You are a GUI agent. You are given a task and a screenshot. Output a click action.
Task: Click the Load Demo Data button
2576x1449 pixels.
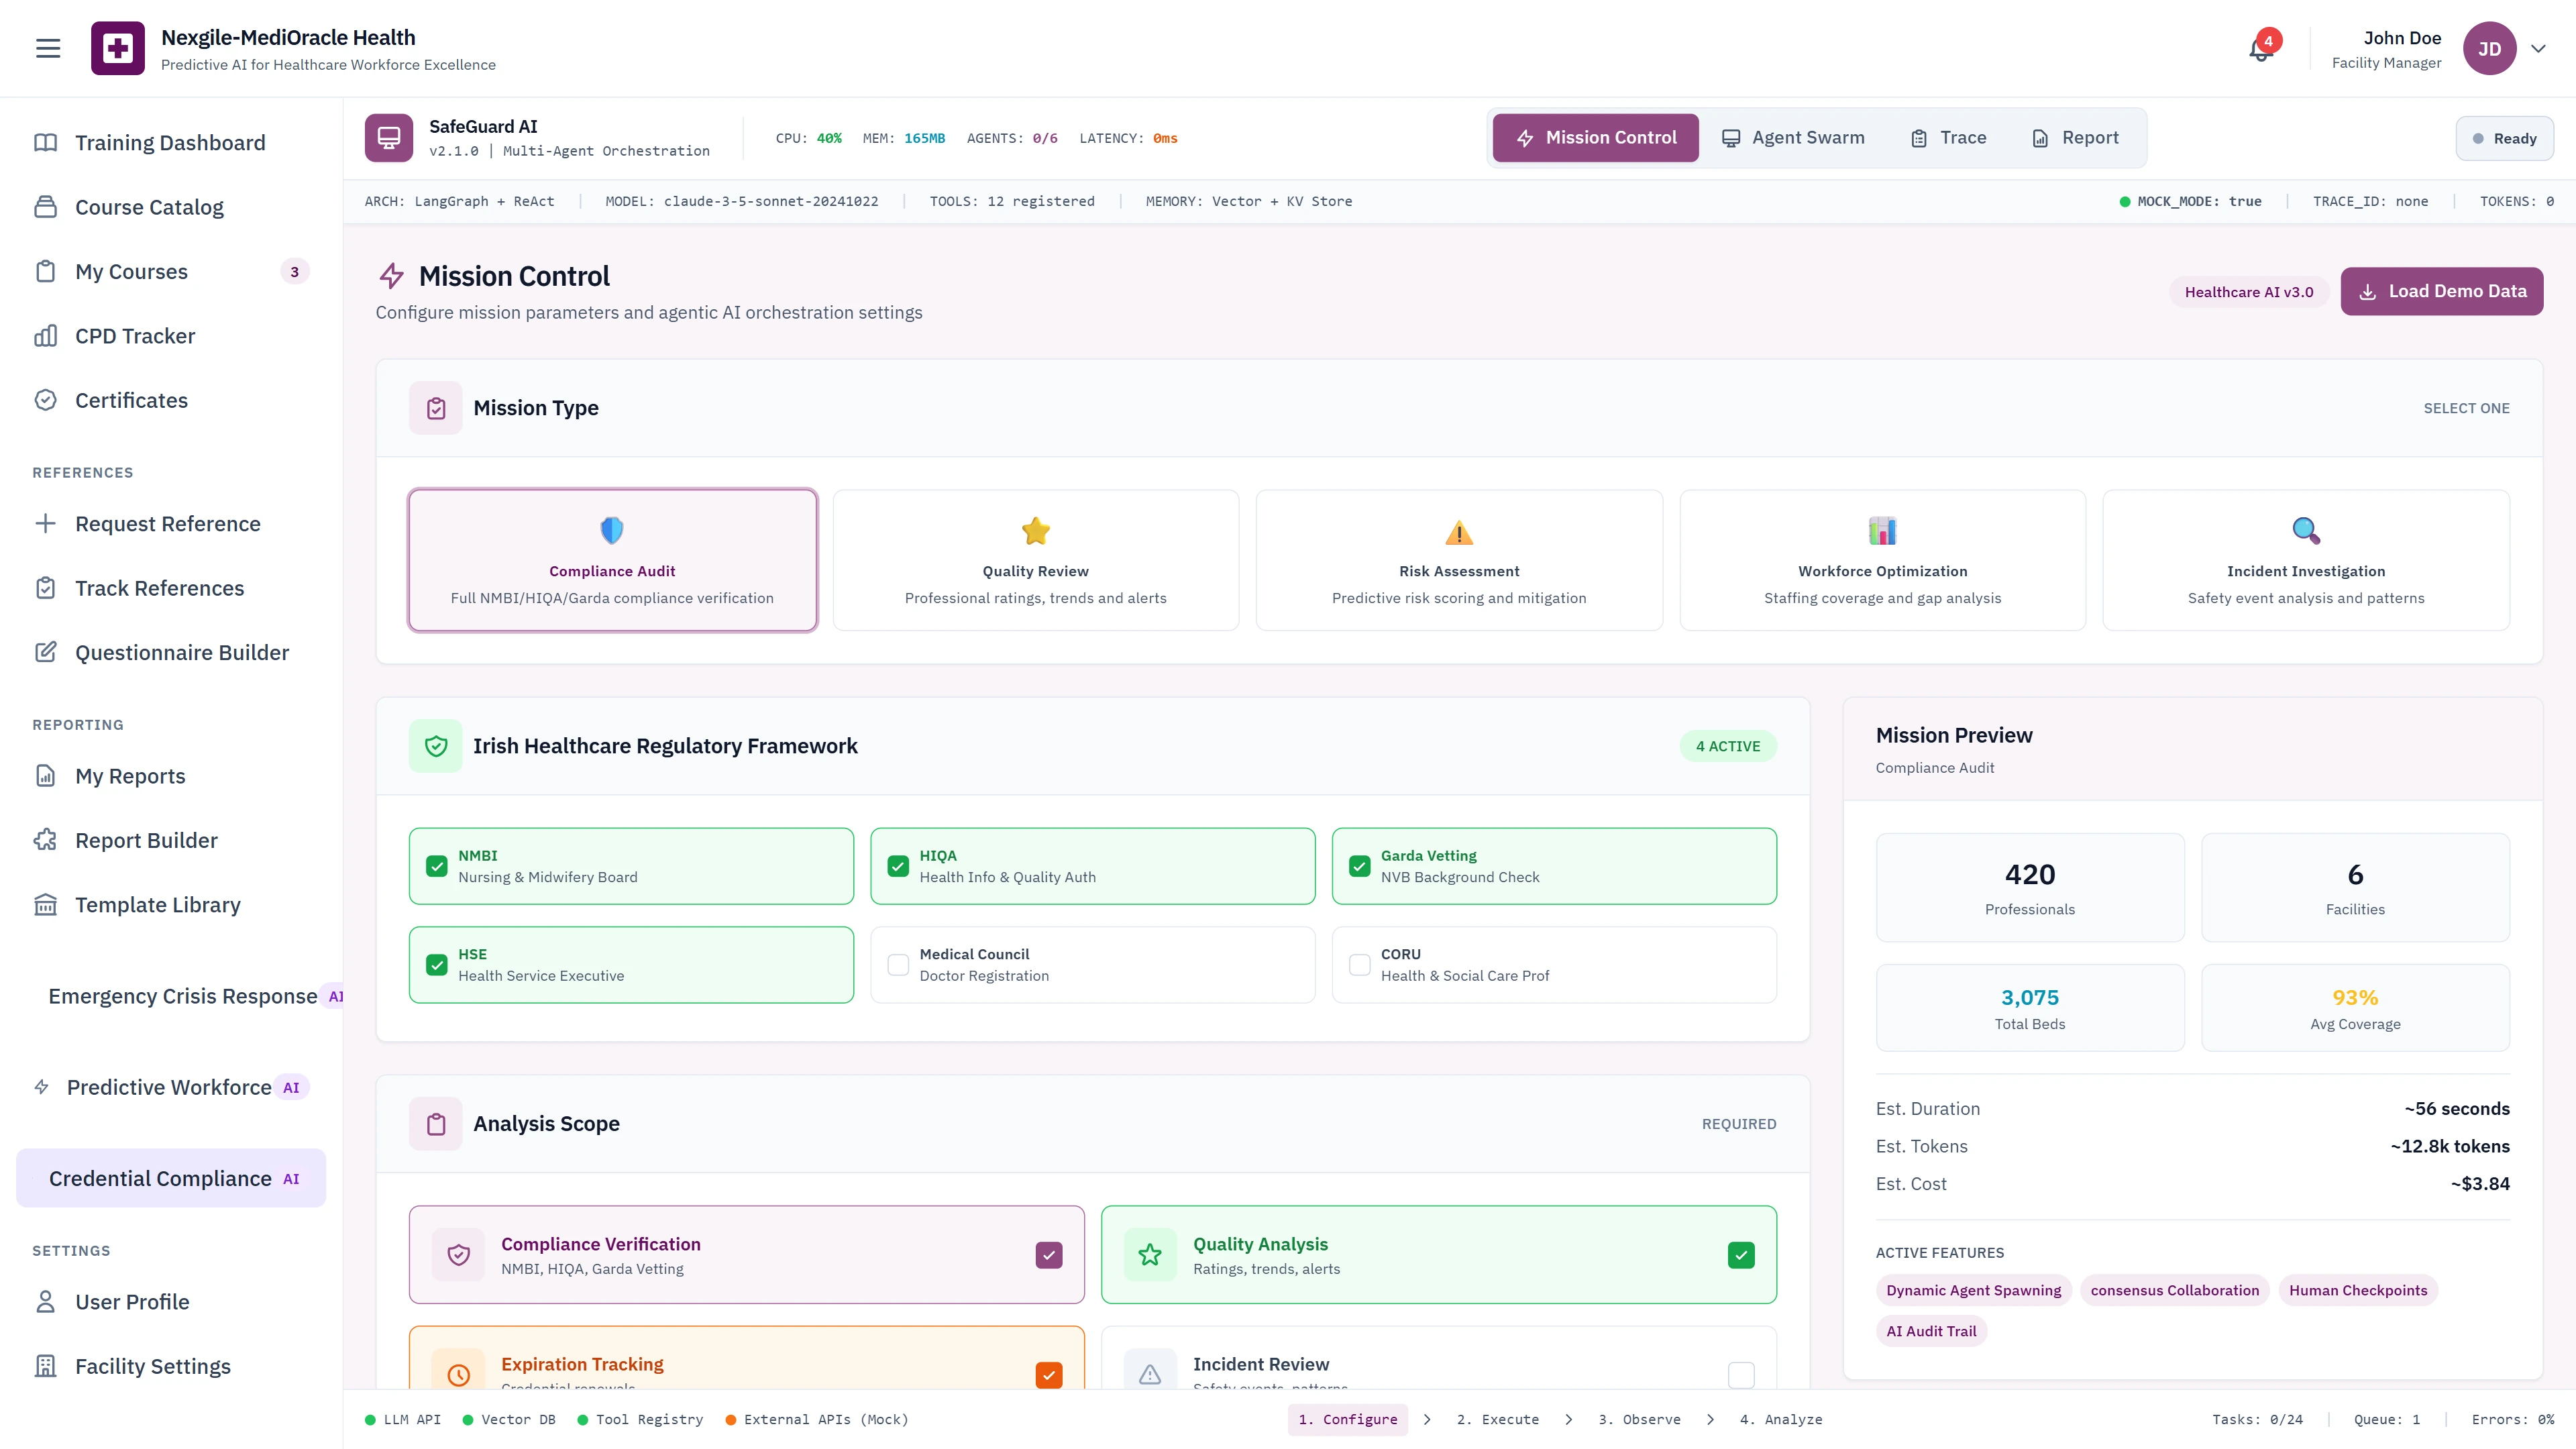2441,291
